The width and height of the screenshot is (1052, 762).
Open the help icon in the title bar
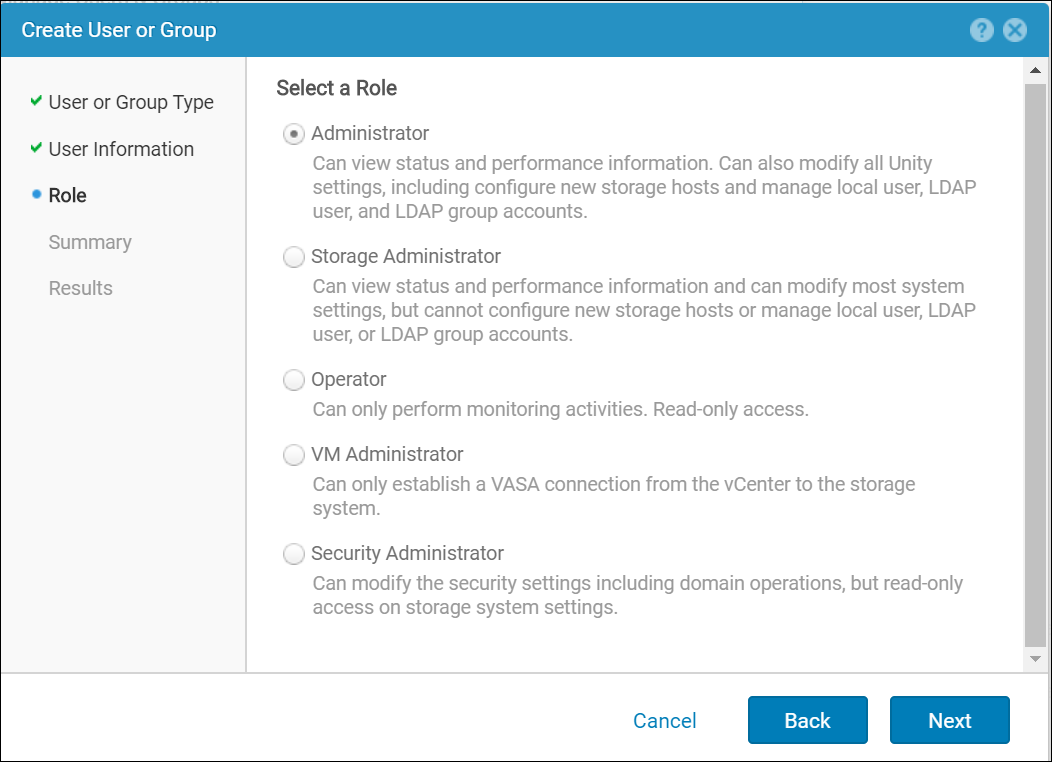click(981, 30)
